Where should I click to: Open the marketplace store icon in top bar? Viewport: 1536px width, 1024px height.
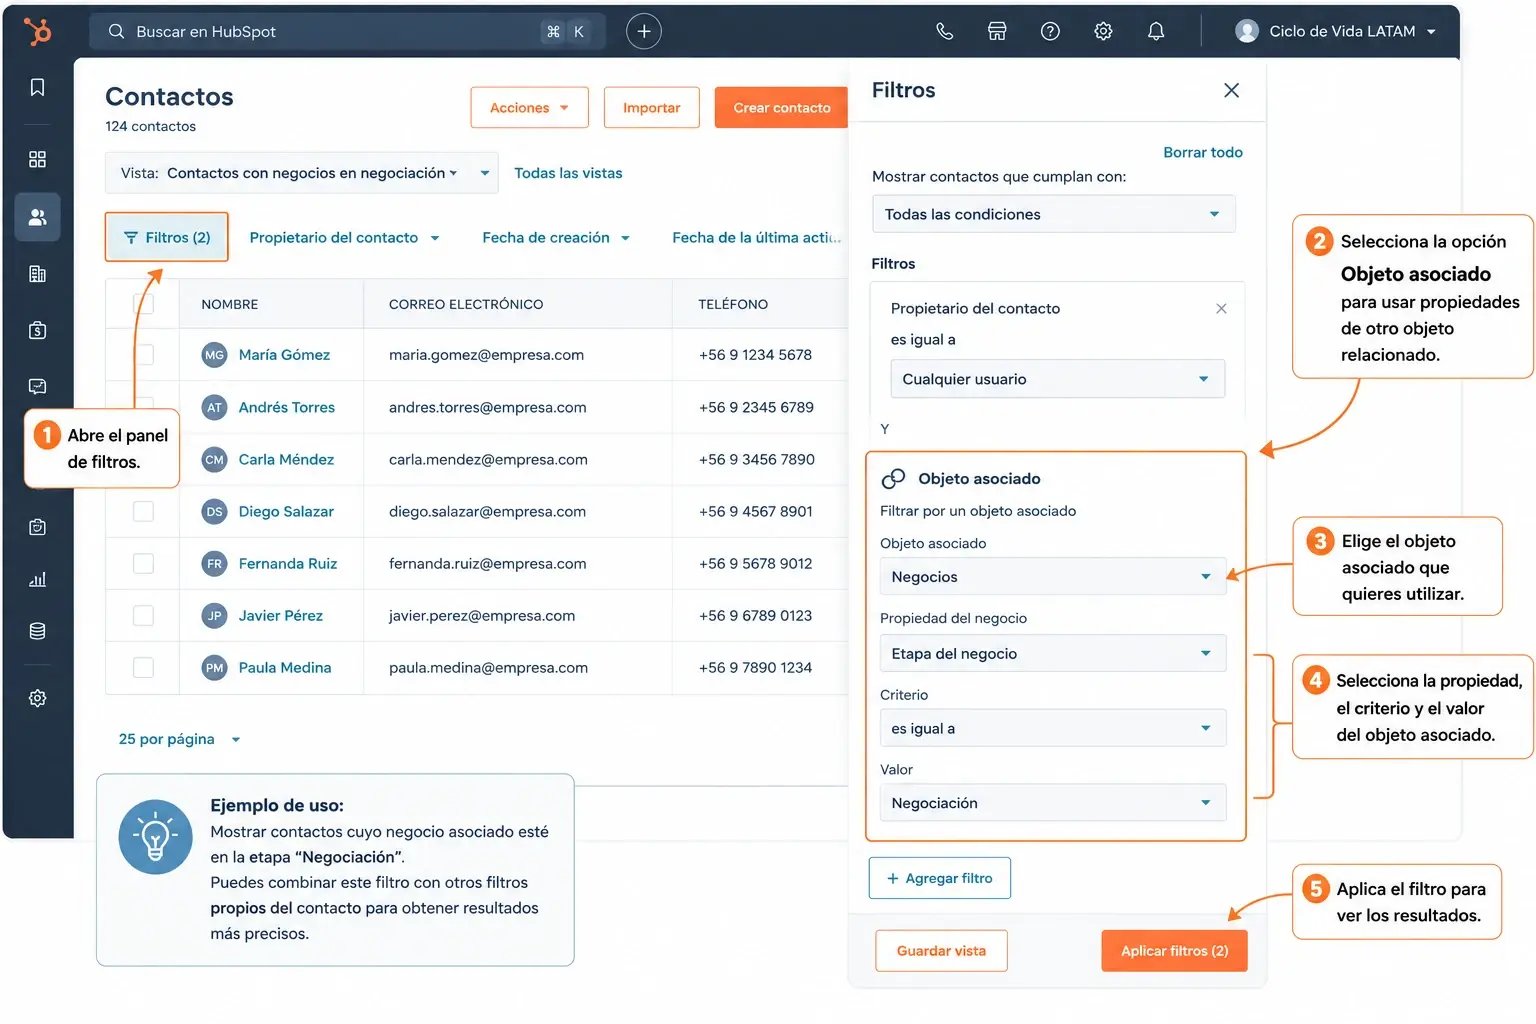pyautogui.click(x=997, y=31)
